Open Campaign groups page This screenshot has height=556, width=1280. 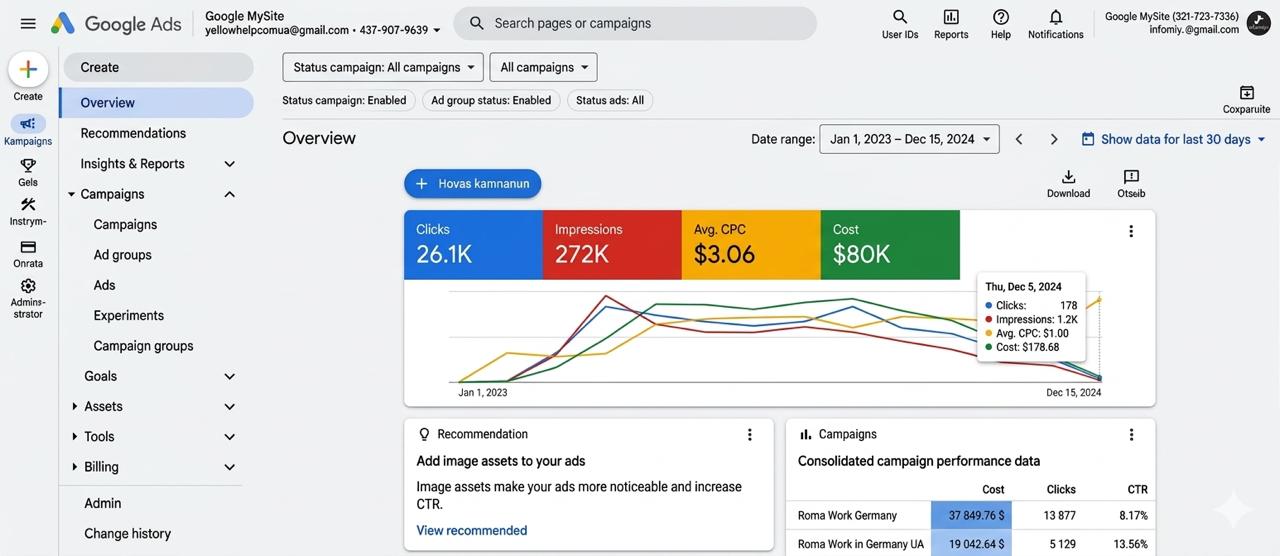click(x=143, y=346)
